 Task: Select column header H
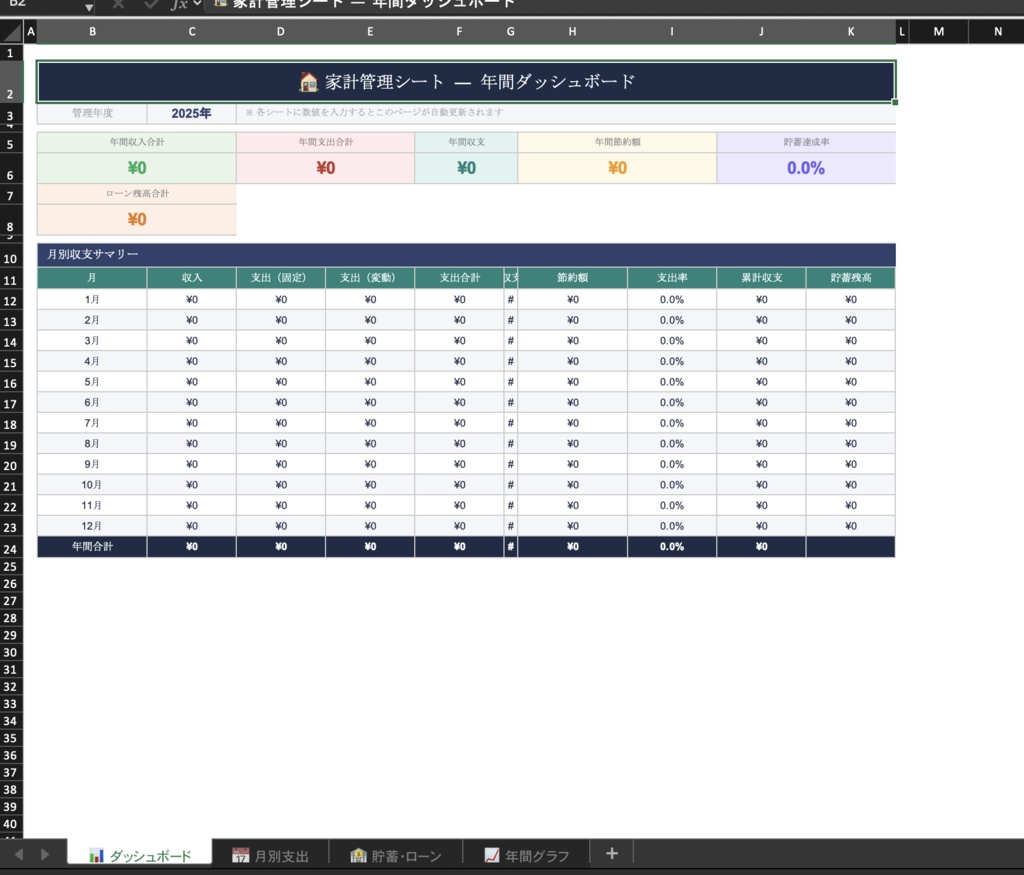[x=572, y=31]
